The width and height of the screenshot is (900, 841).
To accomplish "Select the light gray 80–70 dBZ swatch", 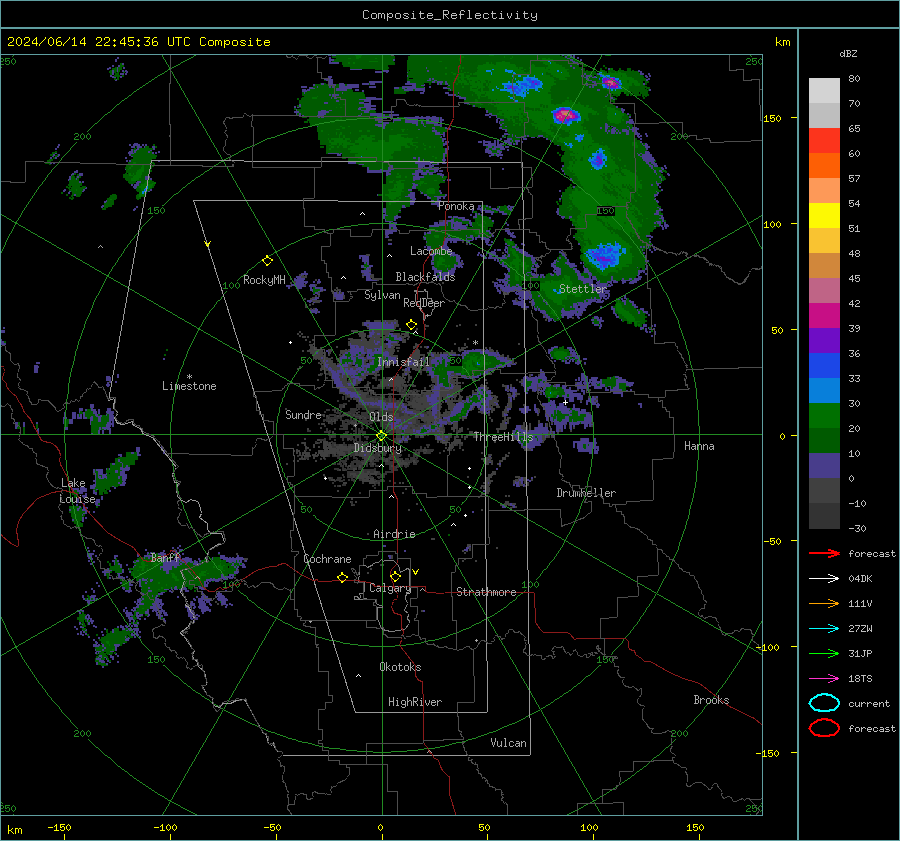I will pyautogui.click(x=824, y=91).
